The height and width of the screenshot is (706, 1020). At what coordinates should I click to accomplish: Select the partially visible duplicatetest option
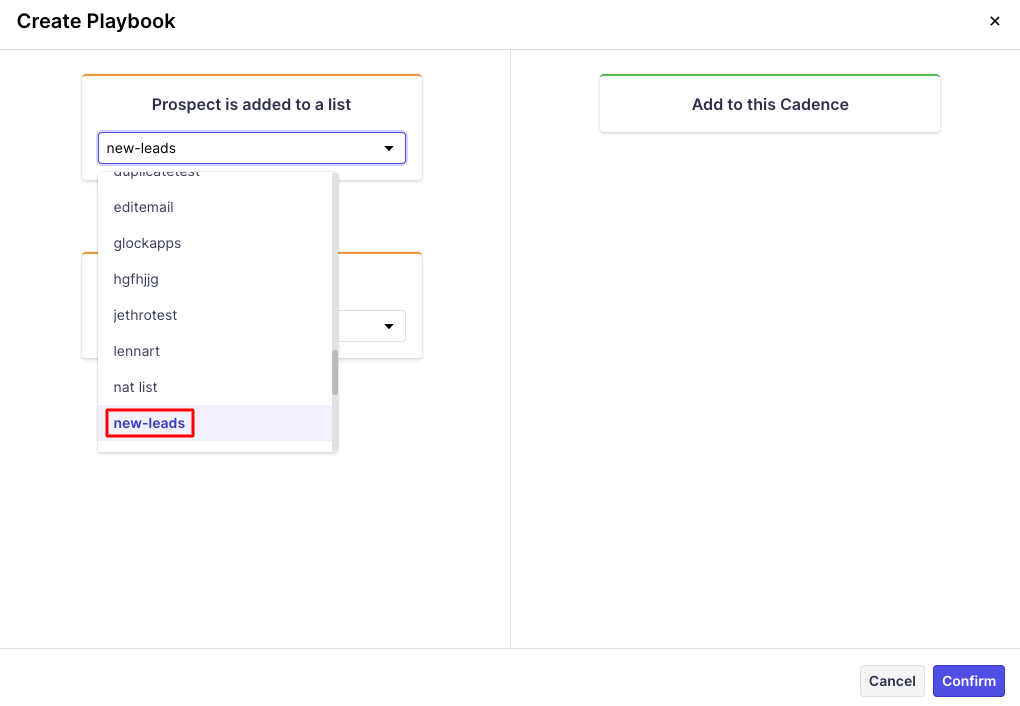coord(157,175)
